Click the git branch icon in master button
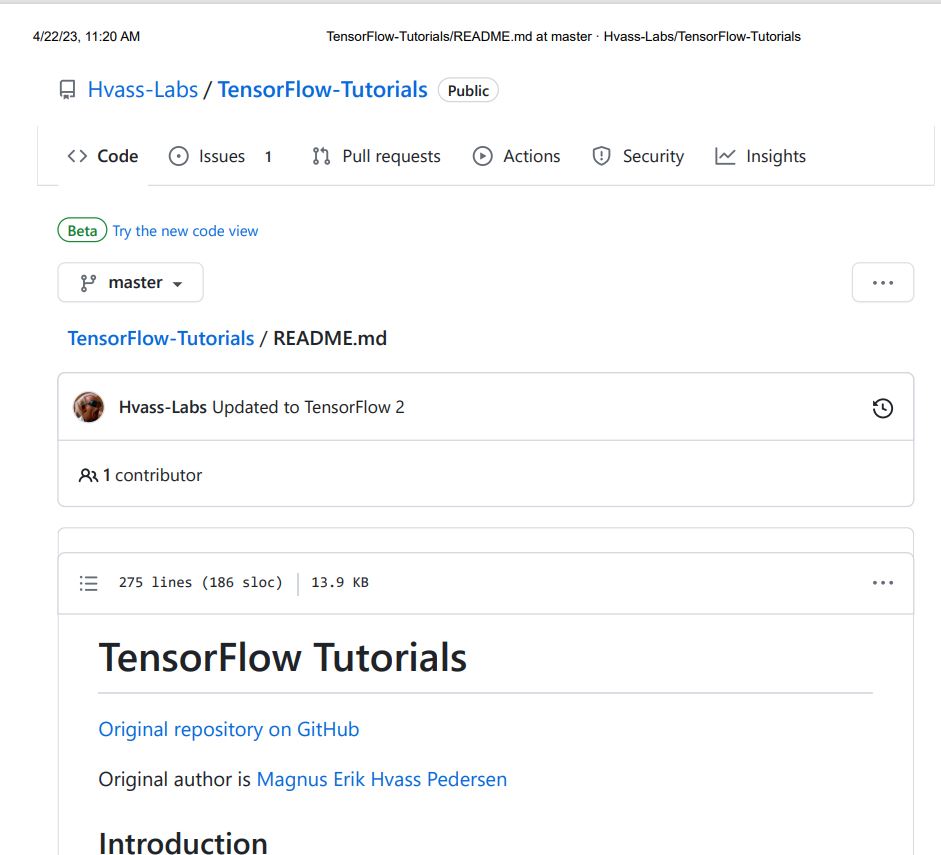The height and width of the screenshot is (855, 941). 88,283
